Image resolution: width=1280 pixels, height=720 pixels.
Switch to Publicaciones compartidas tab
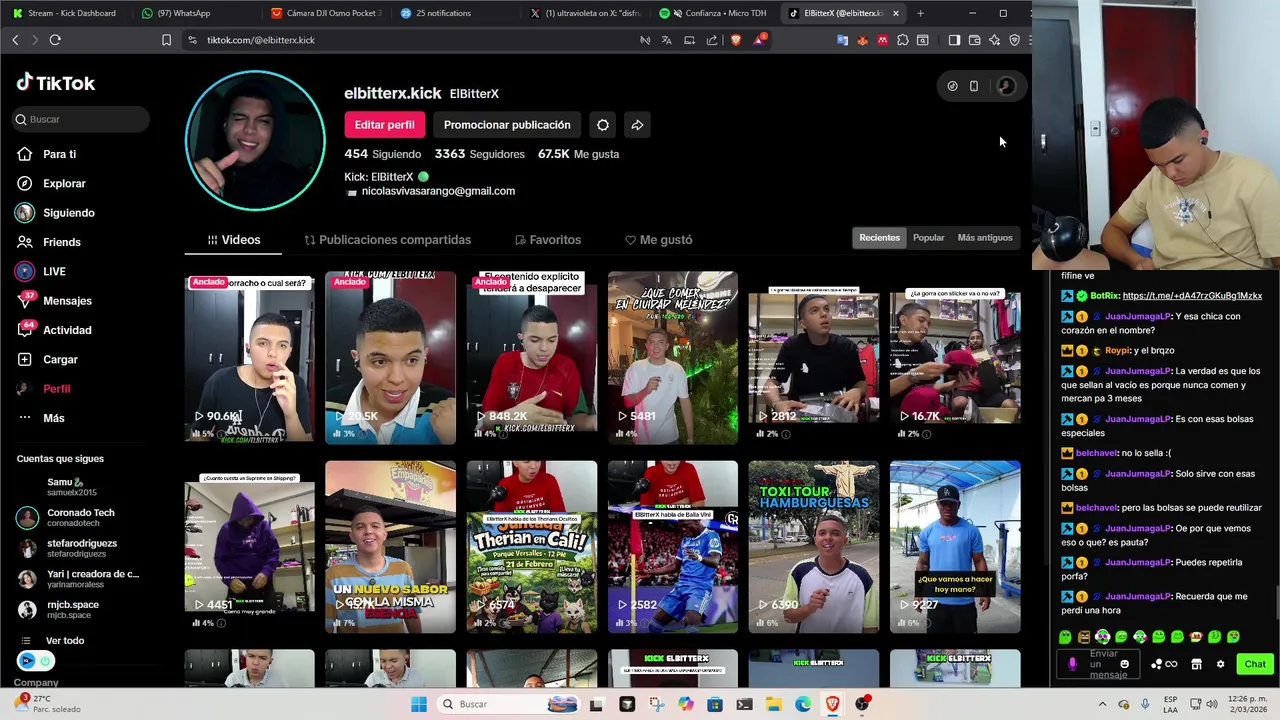(387, 240)
